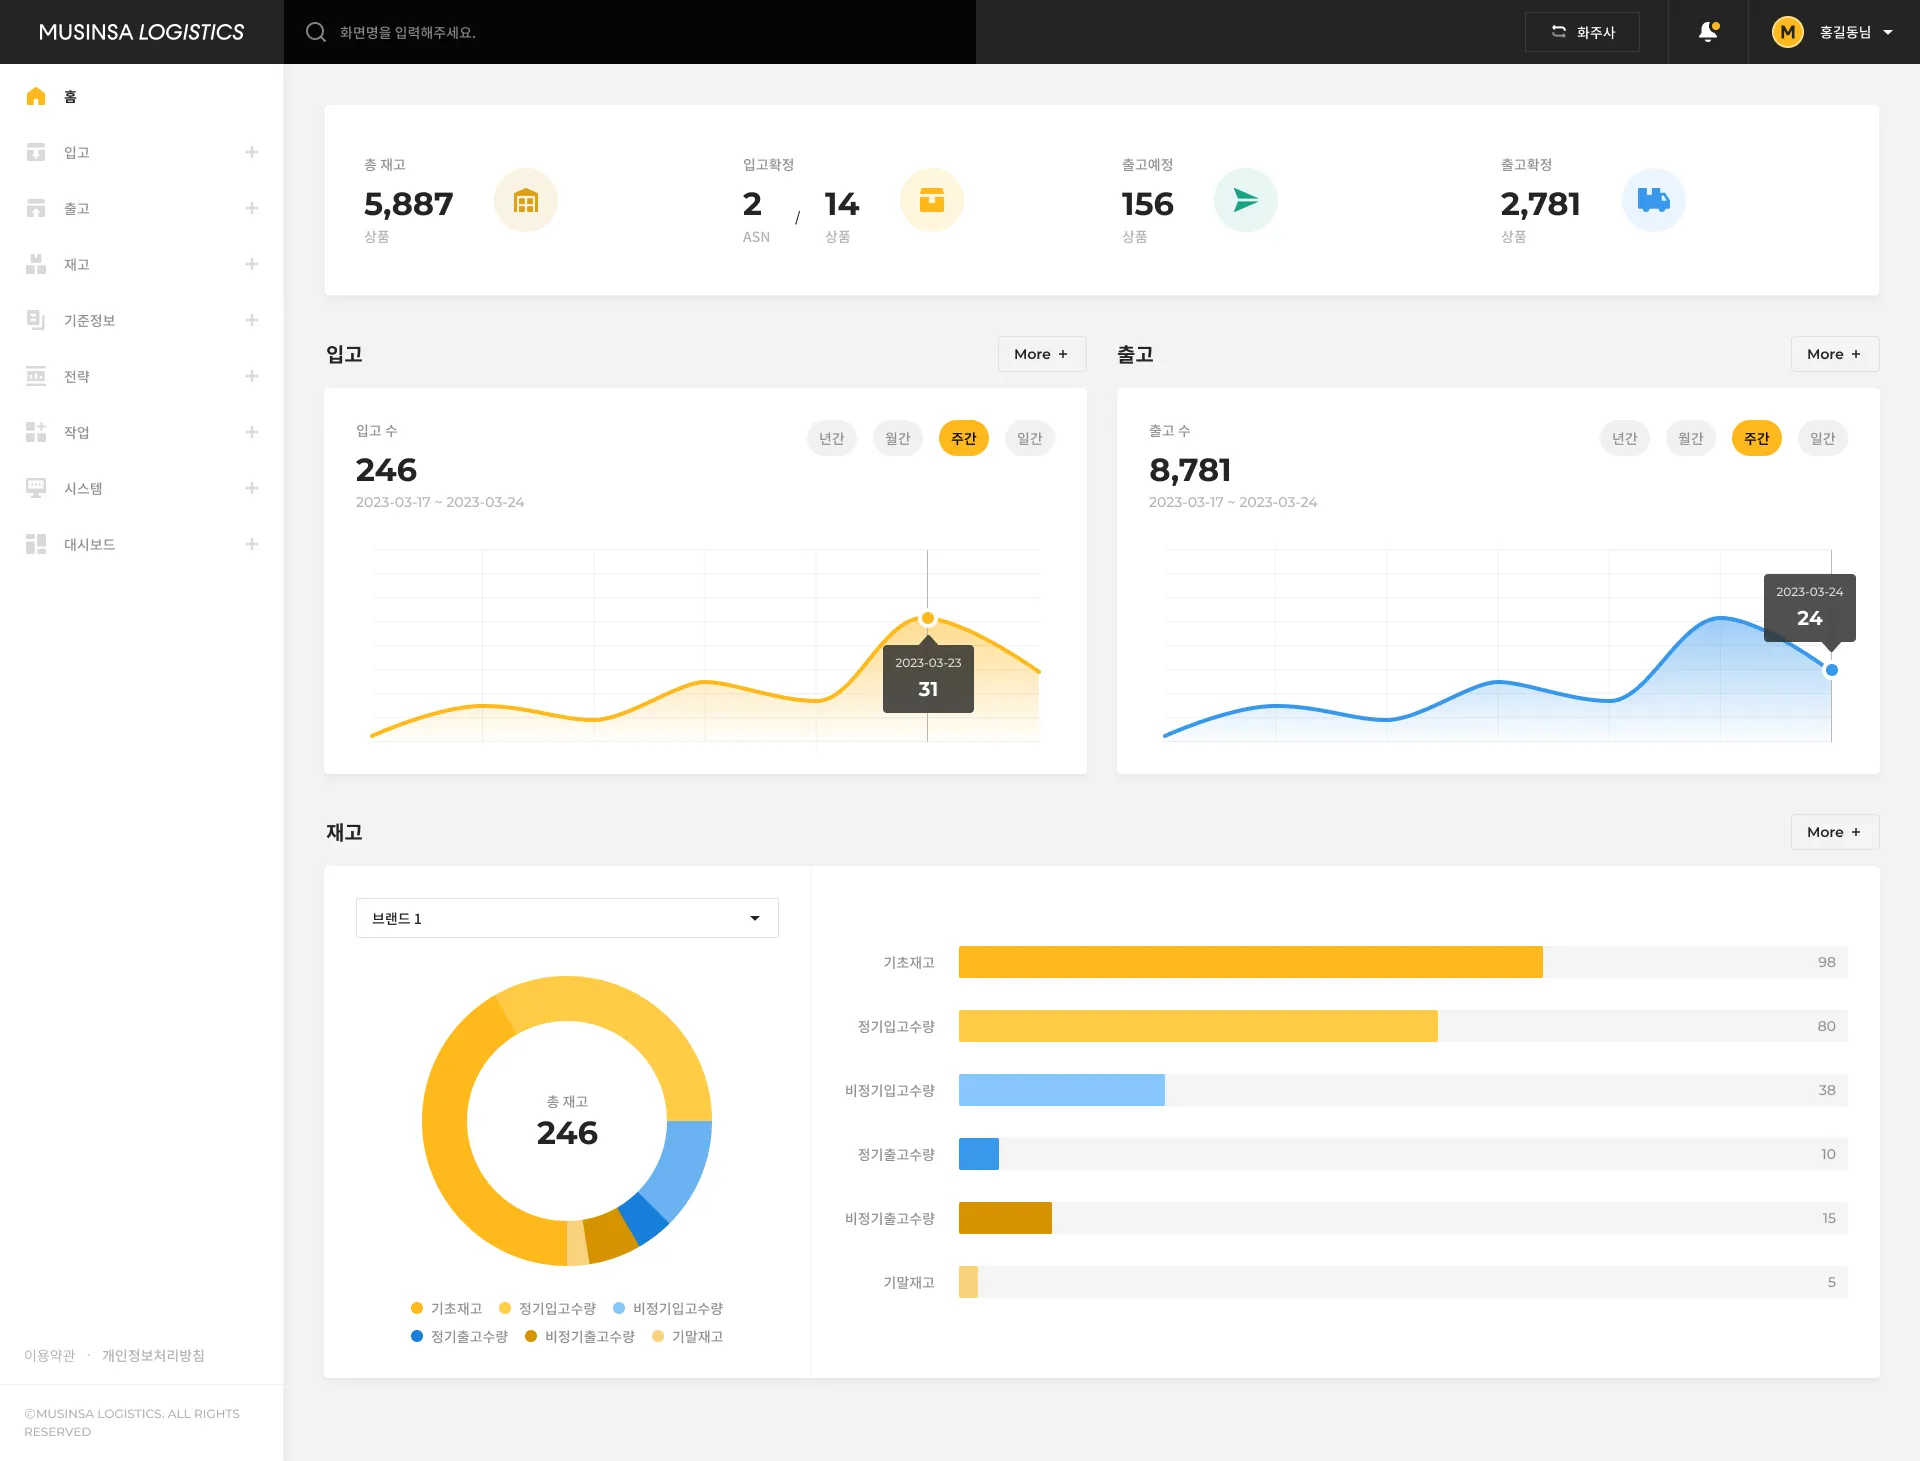Click the search magnifier icon
The image size is (1920, 1461).
point(316,32)
